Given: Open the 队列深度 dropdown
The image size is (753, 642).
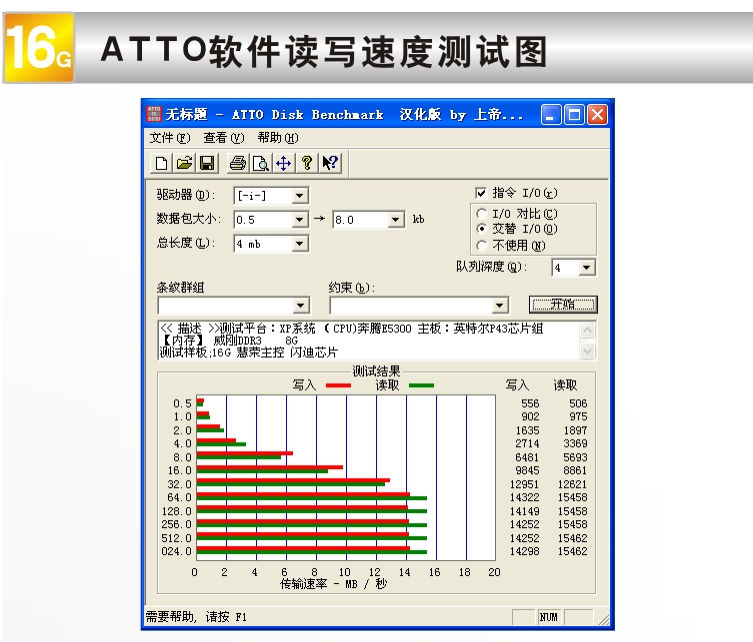Looking at the screenshot, I should click(x=587, y=267).
